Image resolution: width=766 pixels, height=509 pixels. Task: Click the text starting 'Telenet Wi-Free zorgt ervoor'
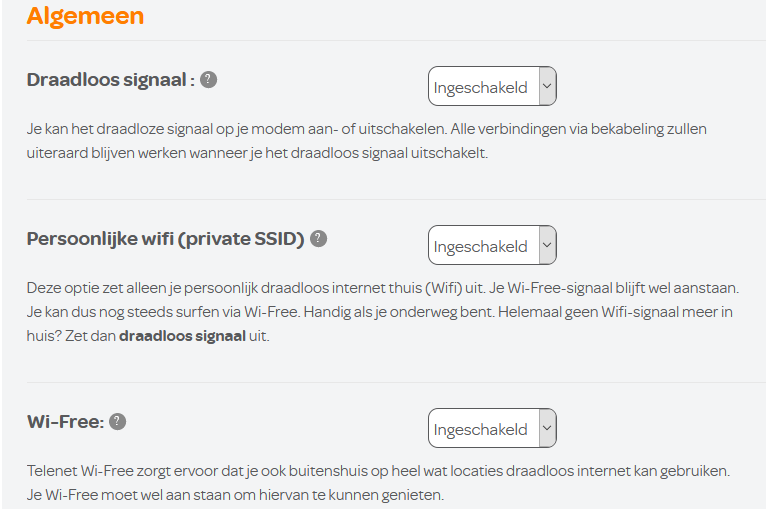coord(379,470)
